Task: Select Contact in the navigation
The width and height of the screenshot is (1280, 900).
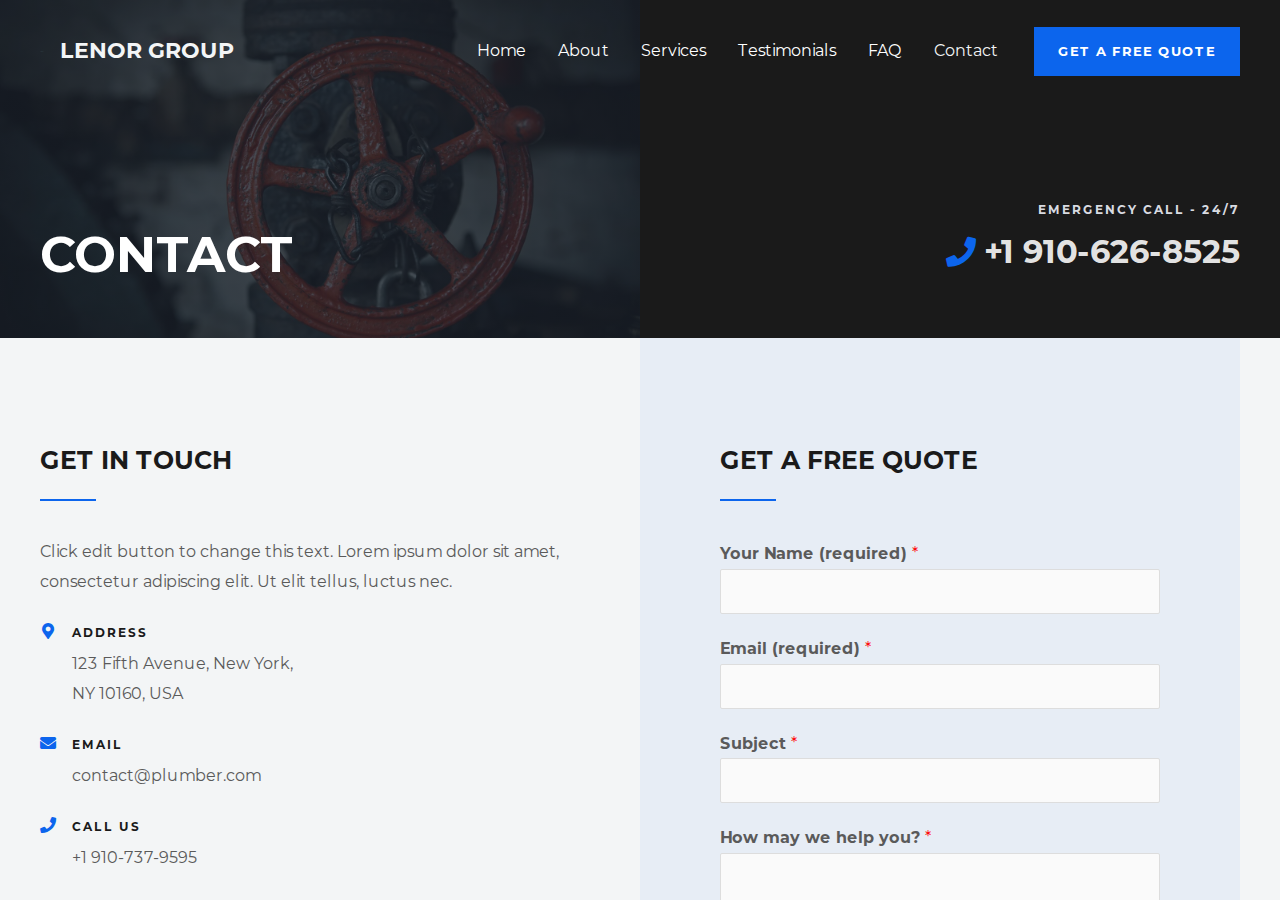Action: click(965, 50)
